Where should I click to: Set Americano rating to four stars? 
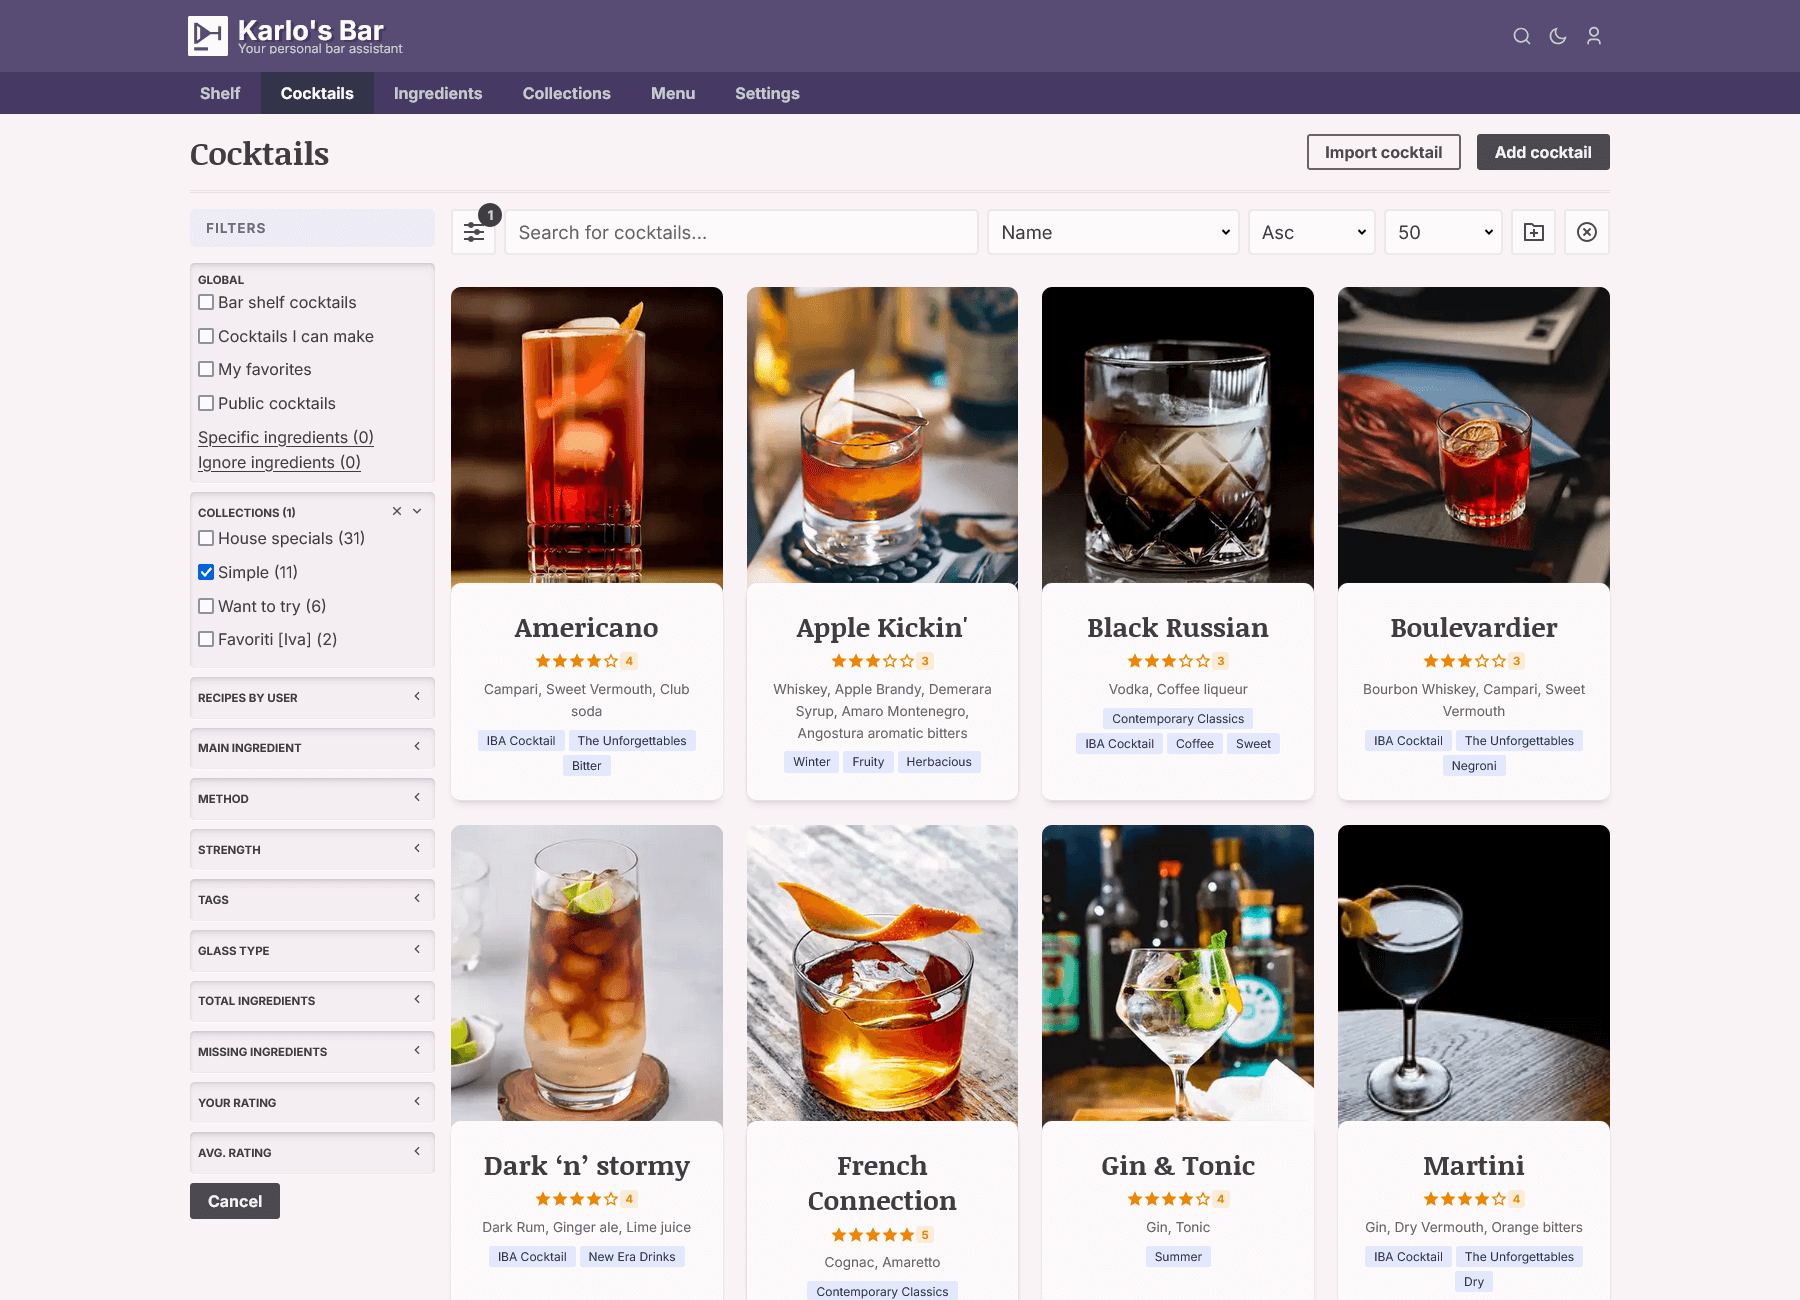click(x=594, y=661)
